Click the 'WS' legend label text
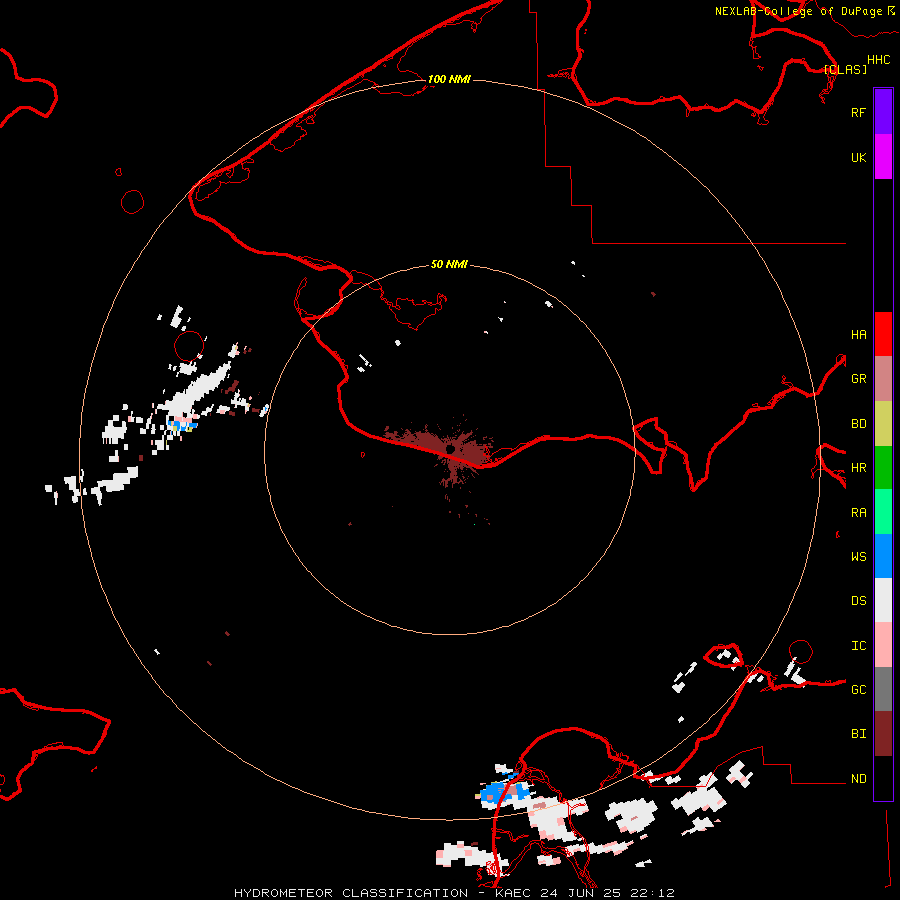This screenshot has height=900, width=900. coord(858,556)
